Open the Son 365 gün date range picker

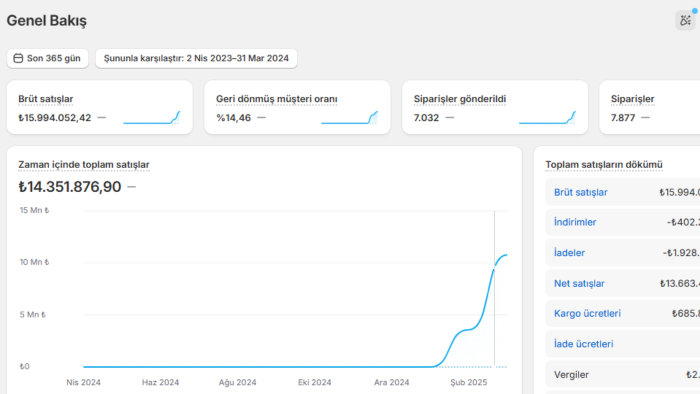pyautogui.click(x=47, y=58)
